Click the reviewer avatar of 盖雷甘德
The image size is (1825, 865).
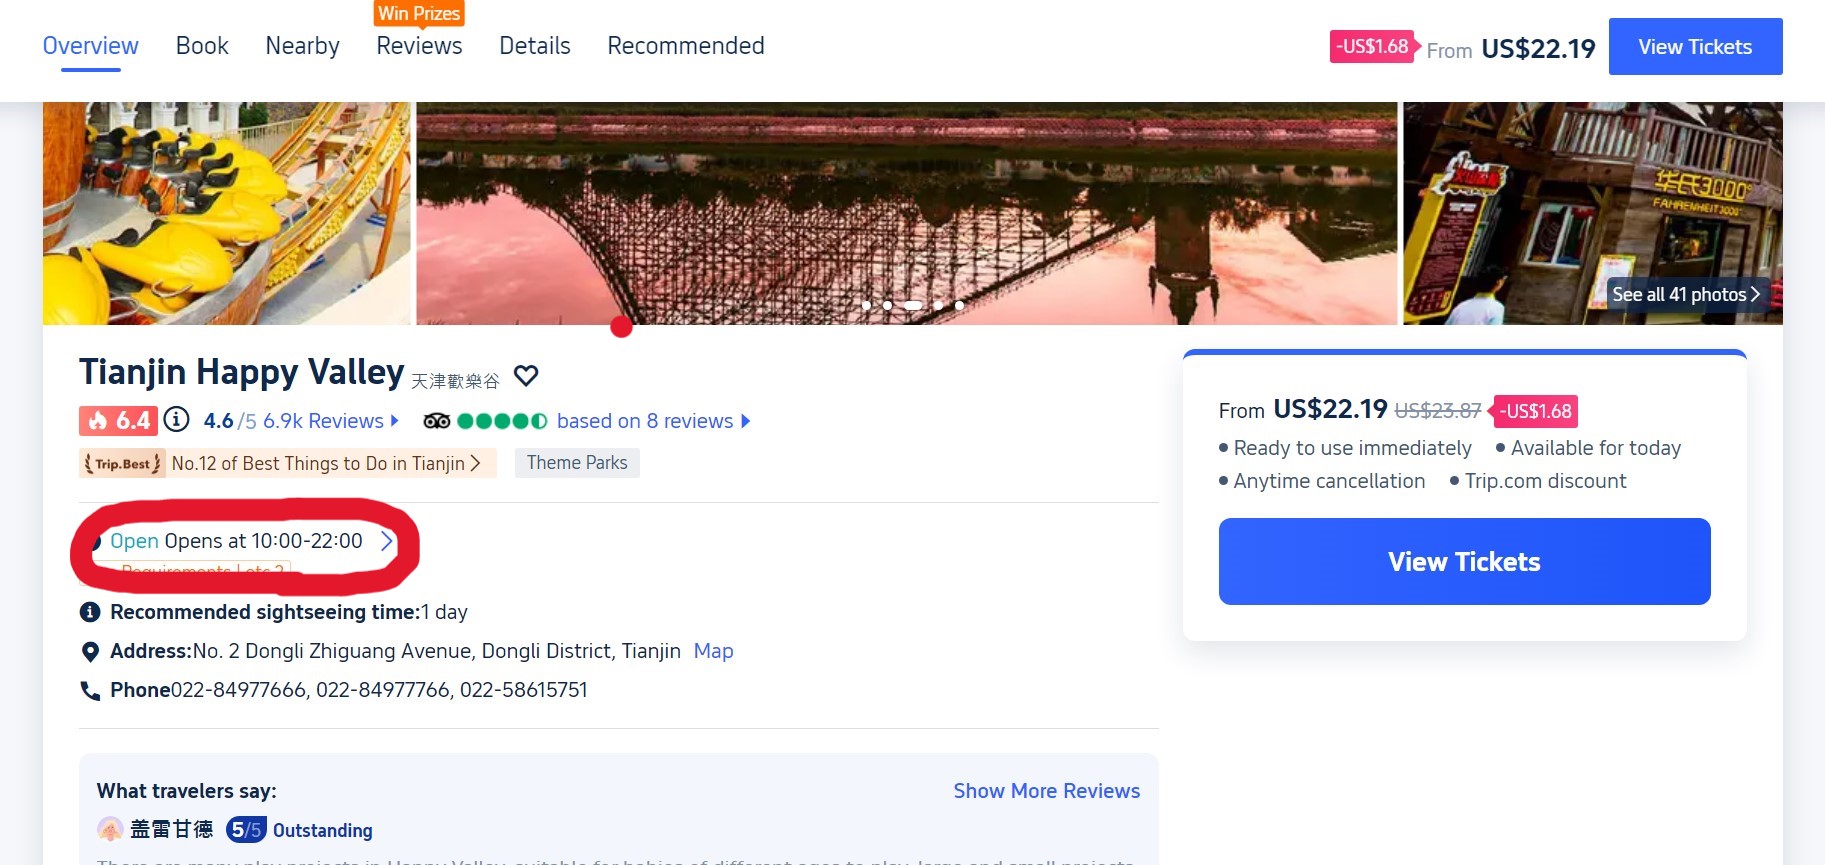(110, 829)
